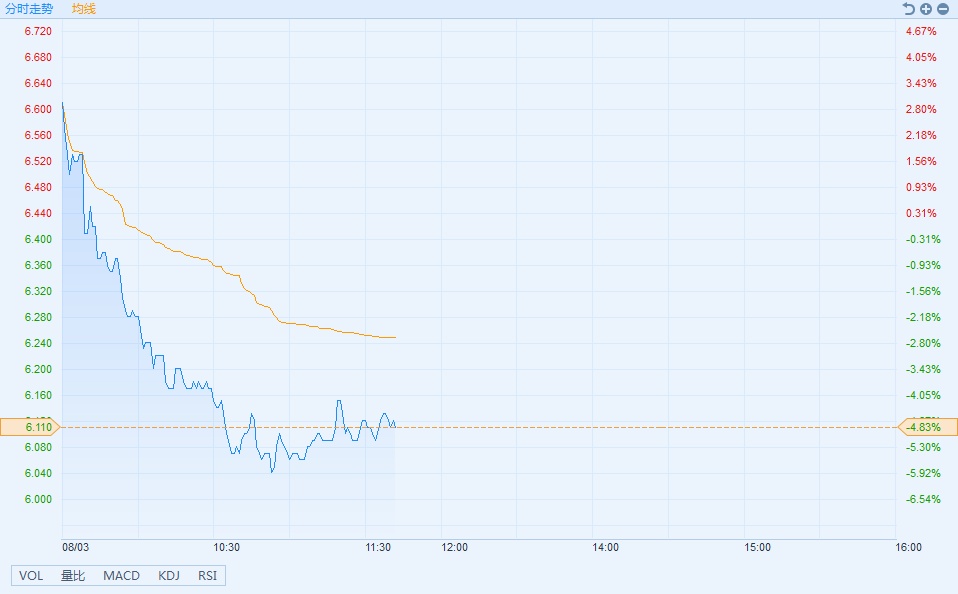Click the 11:30 time axis label
This screenshot has height=594, width=958.
coord(378,548)
